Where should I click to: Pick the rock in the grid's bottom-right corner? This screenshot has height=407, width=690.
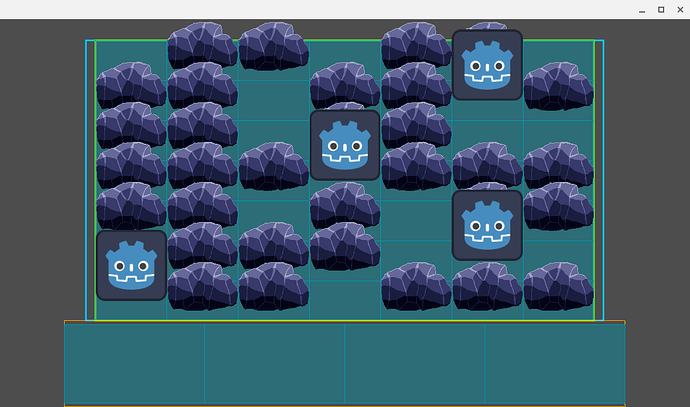pos(558,286)
